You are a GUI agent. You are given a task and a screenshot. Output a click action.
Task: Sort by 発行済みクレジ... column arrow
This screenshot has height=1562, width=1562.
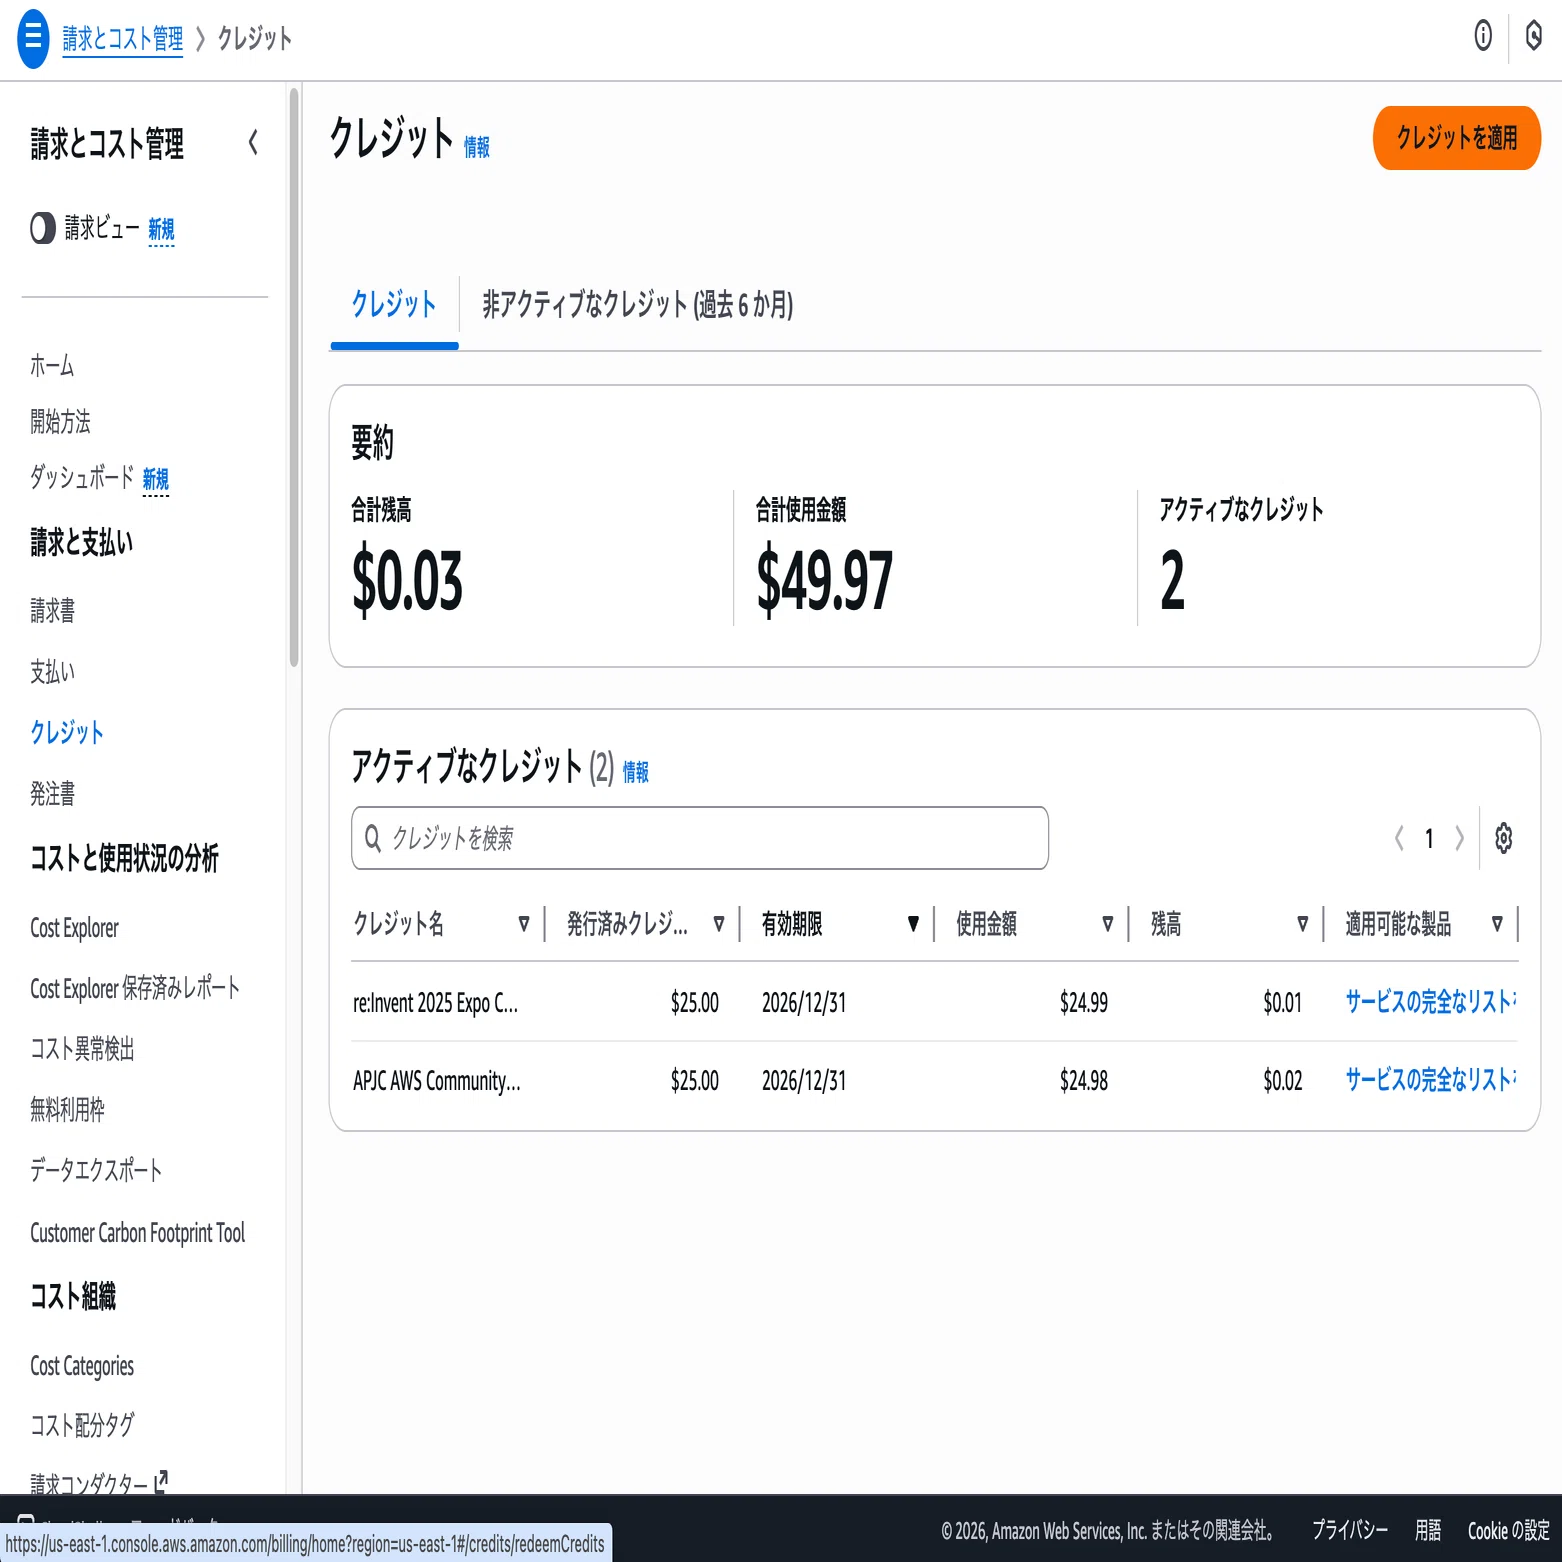coord(719,924)
